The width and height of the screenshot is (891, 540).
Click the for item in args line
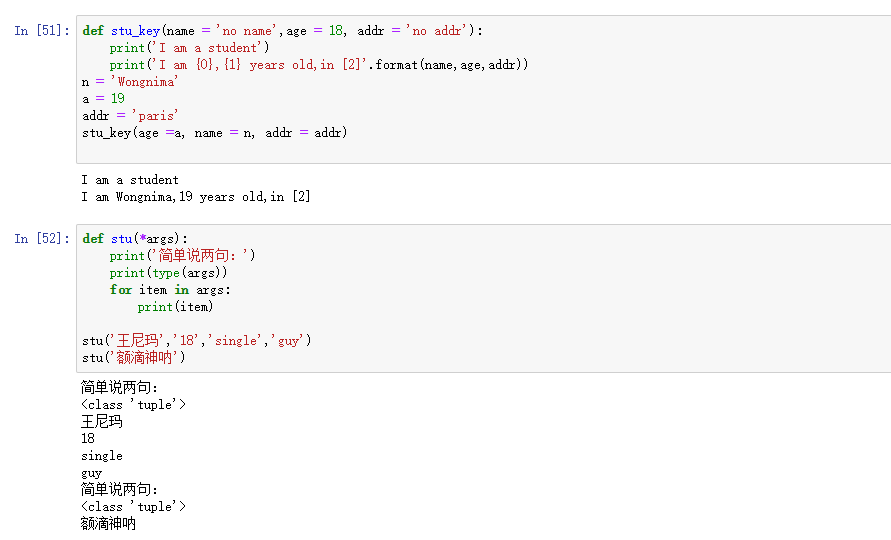point(170,290)
